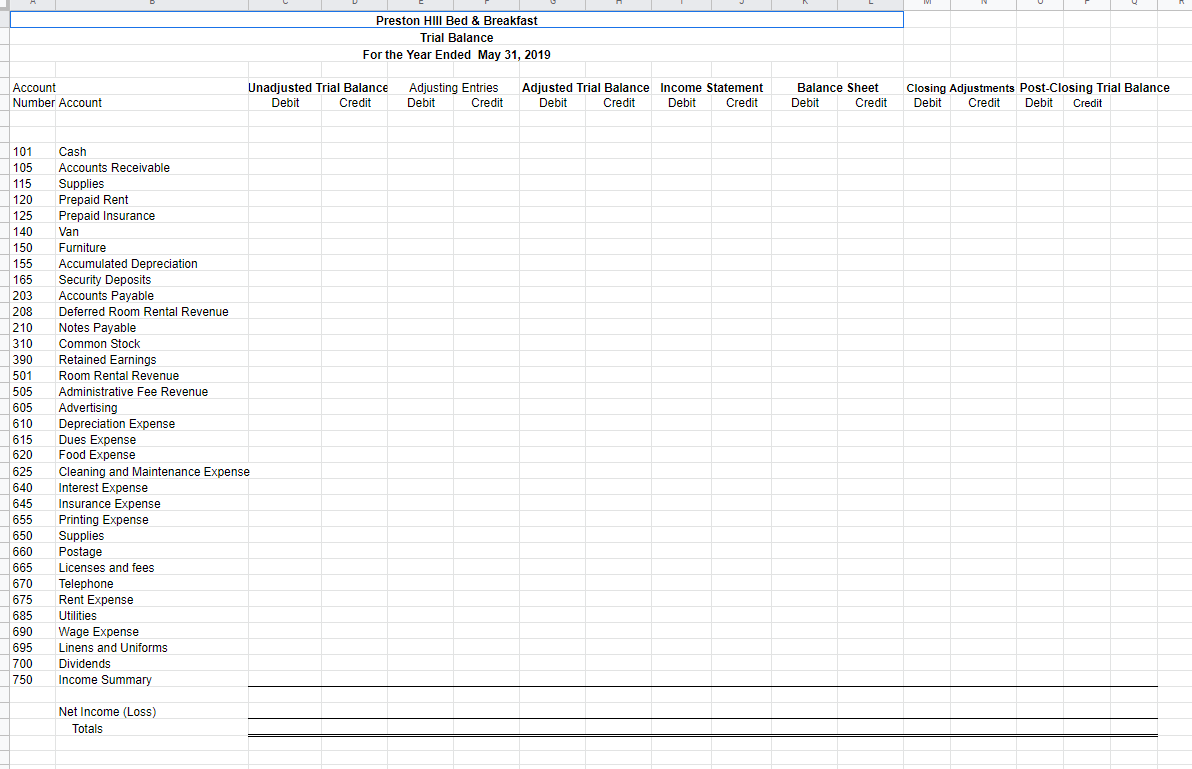Click the date cell "For the Year Ended May 31, 2019"
The image size is (1192, 769).
456,55
